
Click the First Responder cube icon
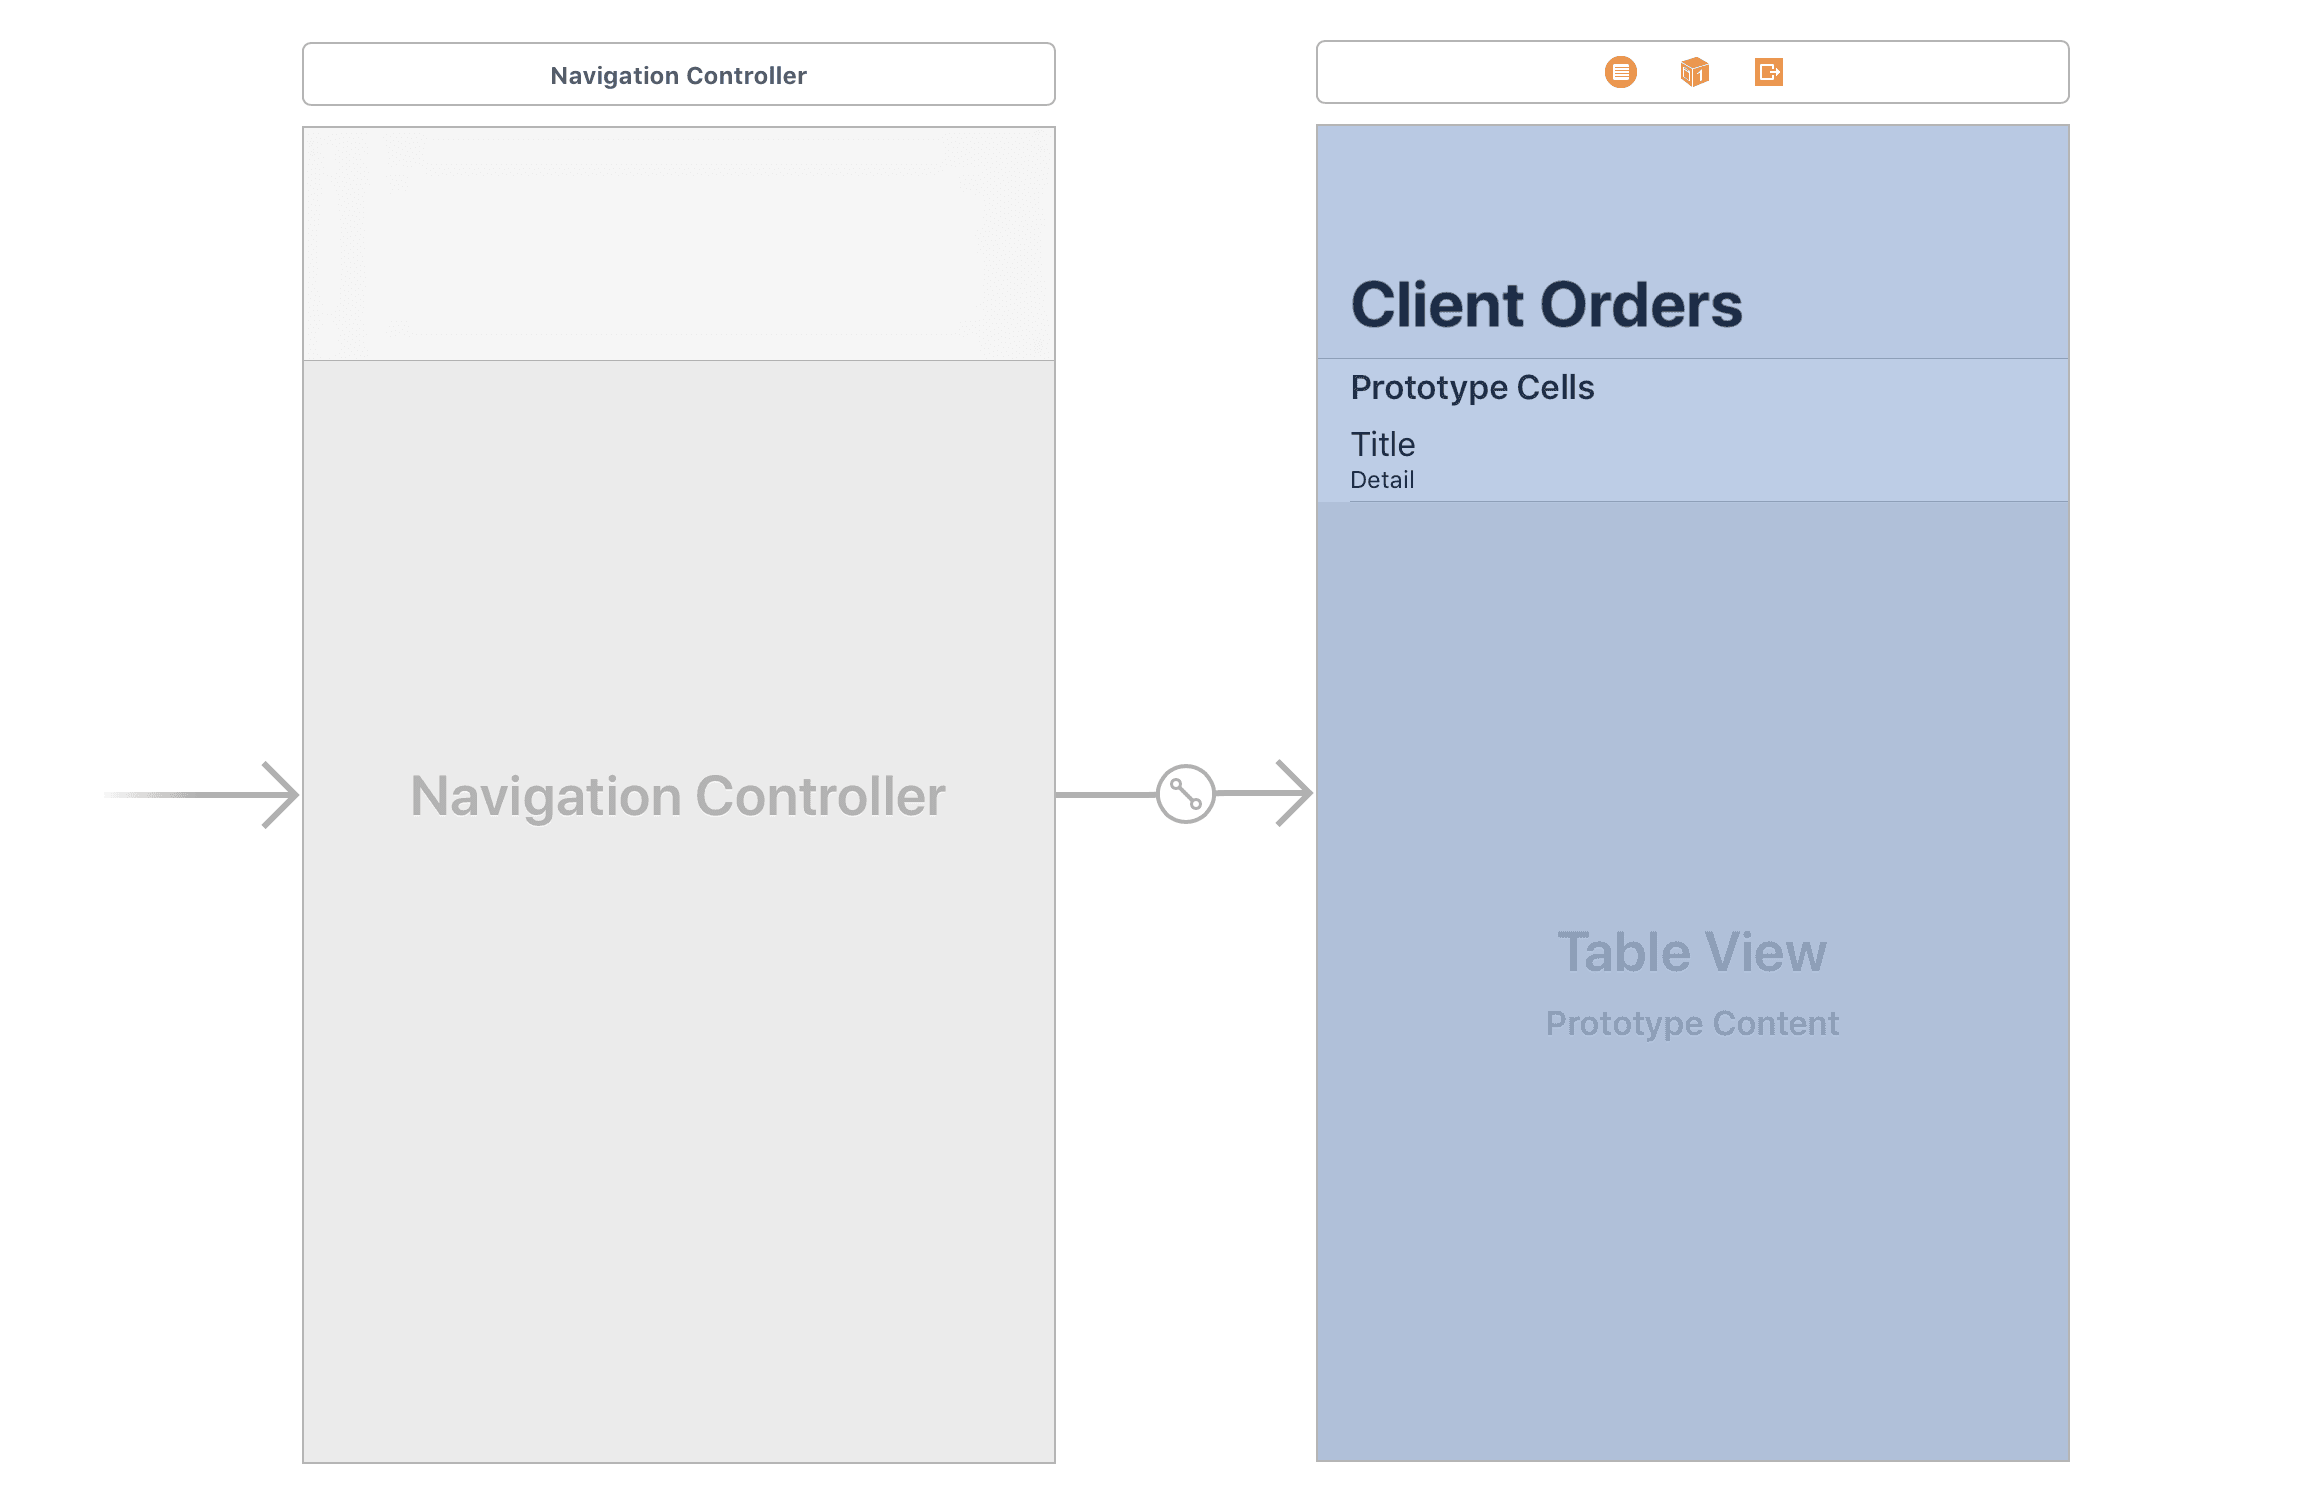pyautogui.click(x=1694, y=72)
